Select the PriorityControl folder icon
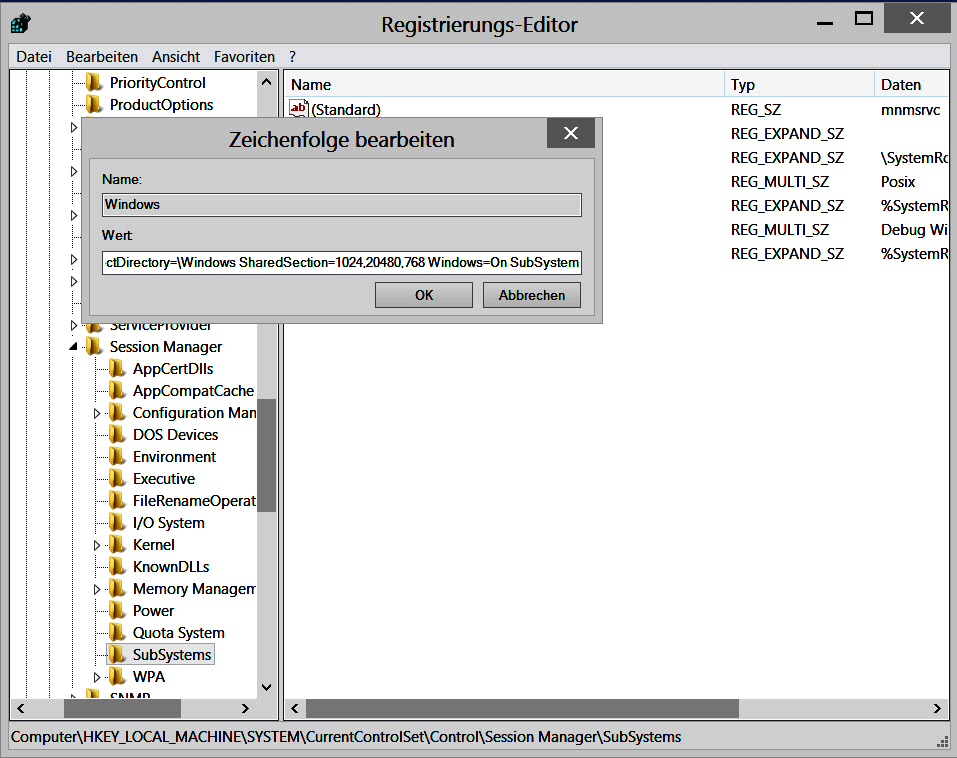The height and width of the screenshot is (758, 957). click(x=94, y=82)
